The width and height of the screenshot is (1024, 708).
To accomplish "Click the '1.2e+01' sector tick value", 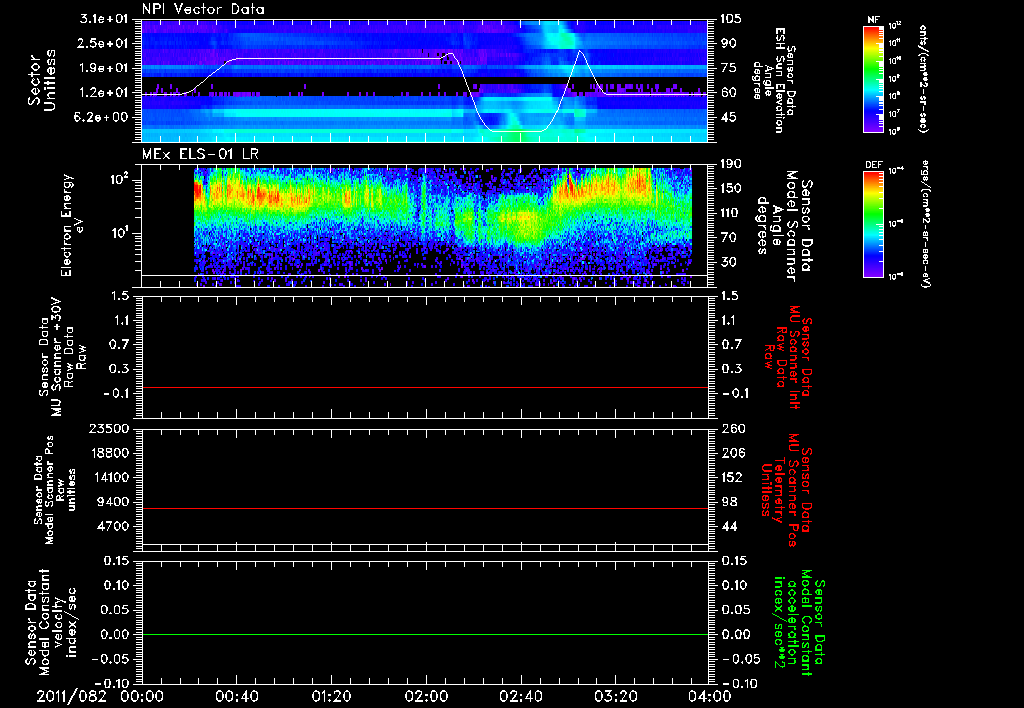I will [104, 93].
